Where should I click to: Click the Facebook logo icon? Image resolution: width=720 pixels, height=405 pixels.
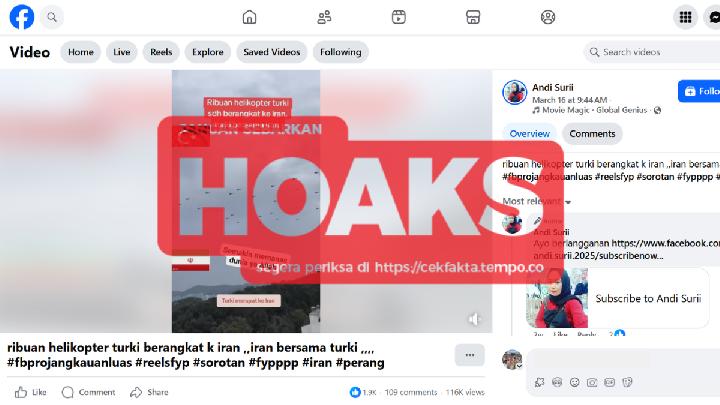click(x=22, y=17)
